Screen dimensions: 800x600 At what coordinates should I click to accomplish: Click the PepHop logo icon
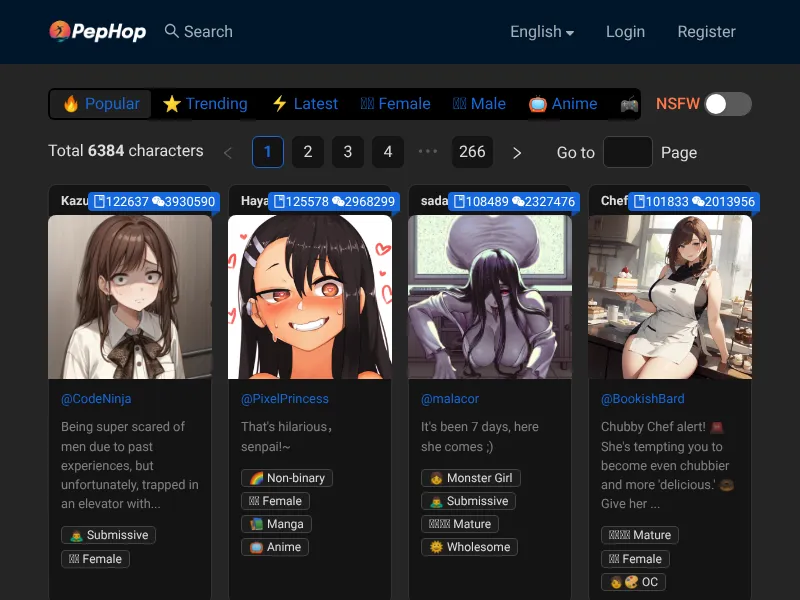click(61, 31)
